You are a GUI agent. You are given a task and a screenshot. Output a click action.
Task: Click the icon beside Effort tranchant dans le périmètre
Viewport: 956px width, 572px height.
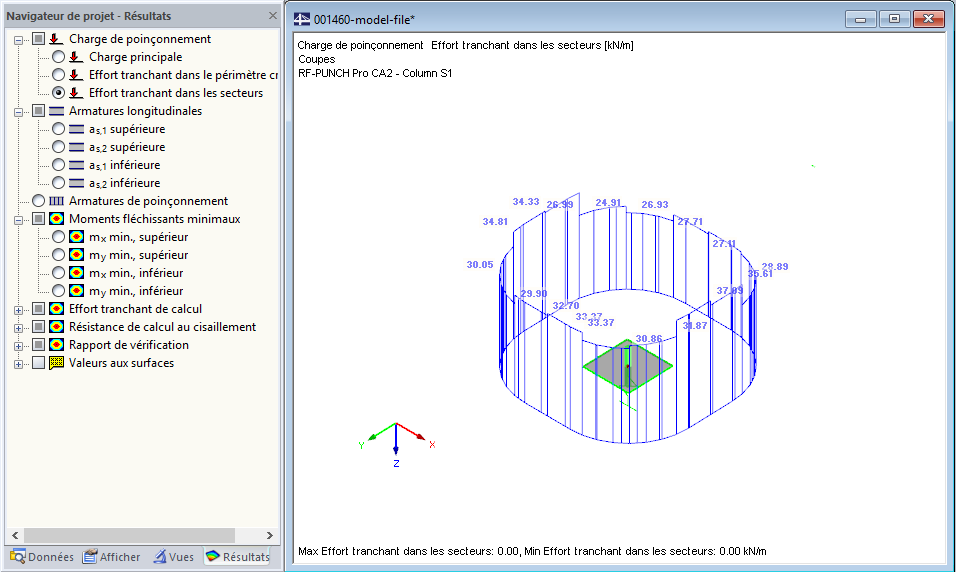tap(76, 75)
